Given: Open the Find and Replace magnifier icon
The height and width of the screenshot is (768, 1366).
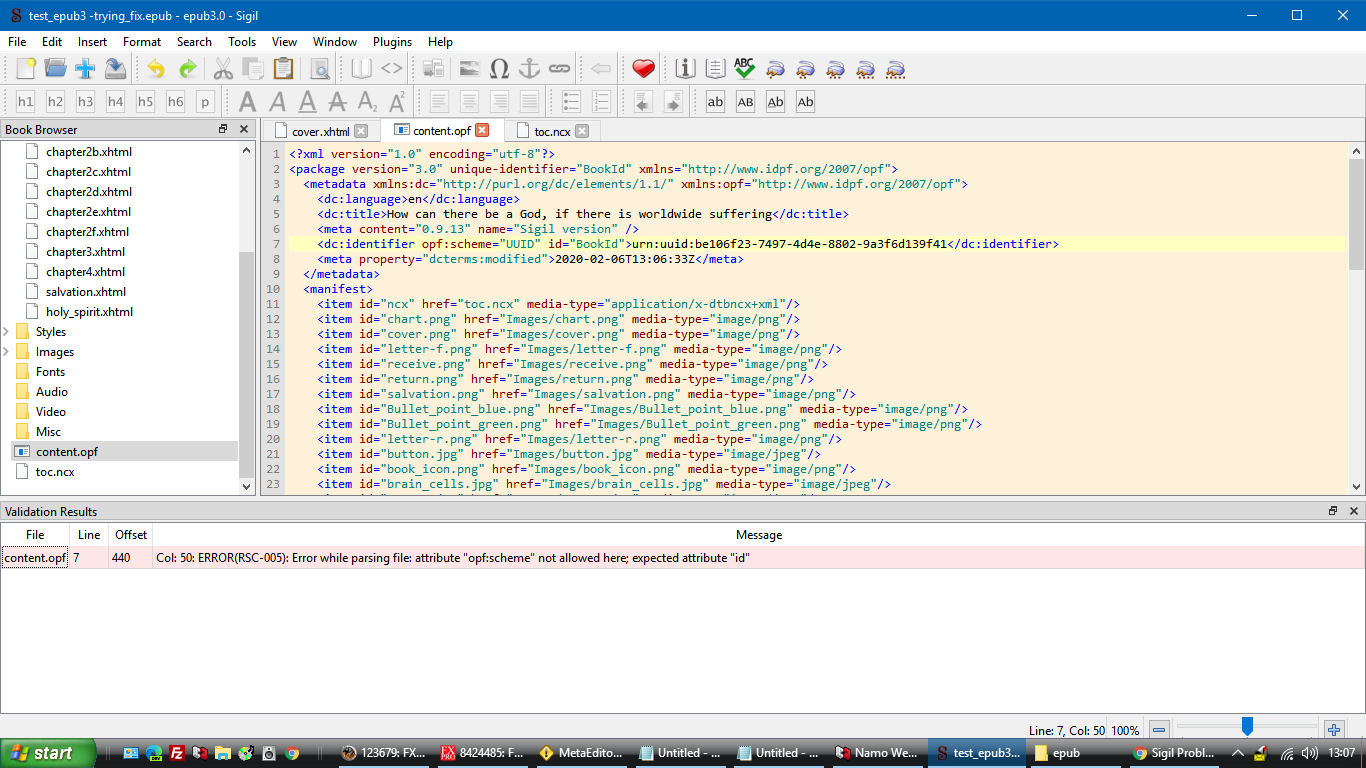Looking at the screenshot, I should [320, 69].
